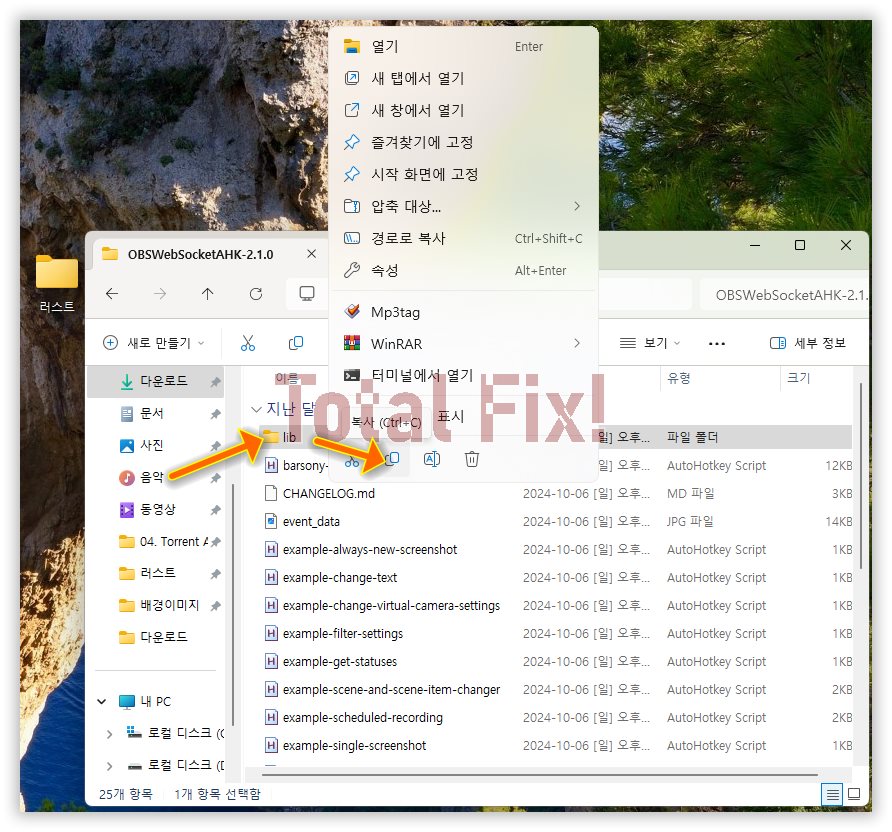892x832 pixels.
Task: Open 사진 in sidebar
Action: pyautogui.click(x=155, y=445)
